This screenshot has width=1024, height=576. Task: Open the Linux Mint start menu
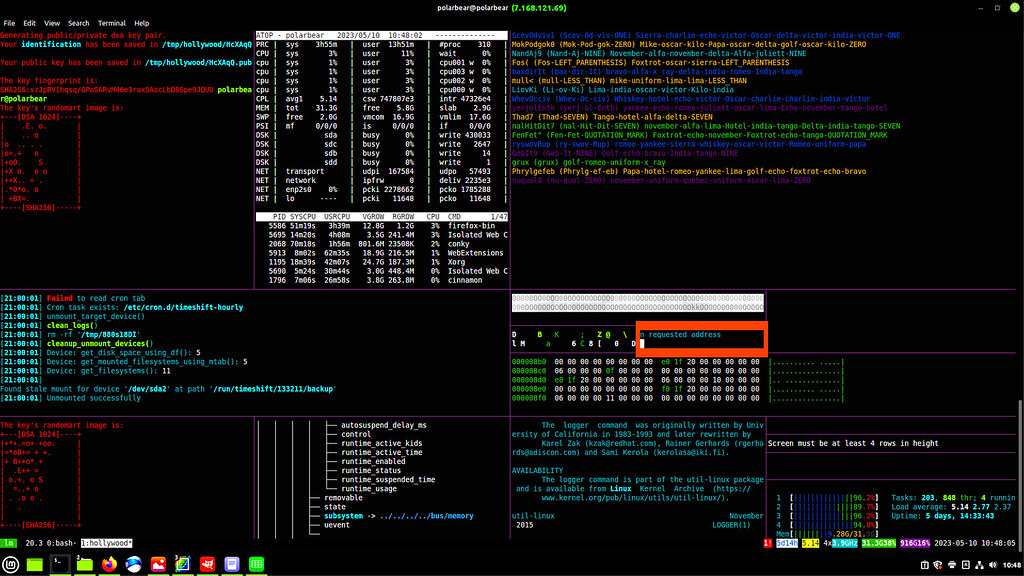10,564
